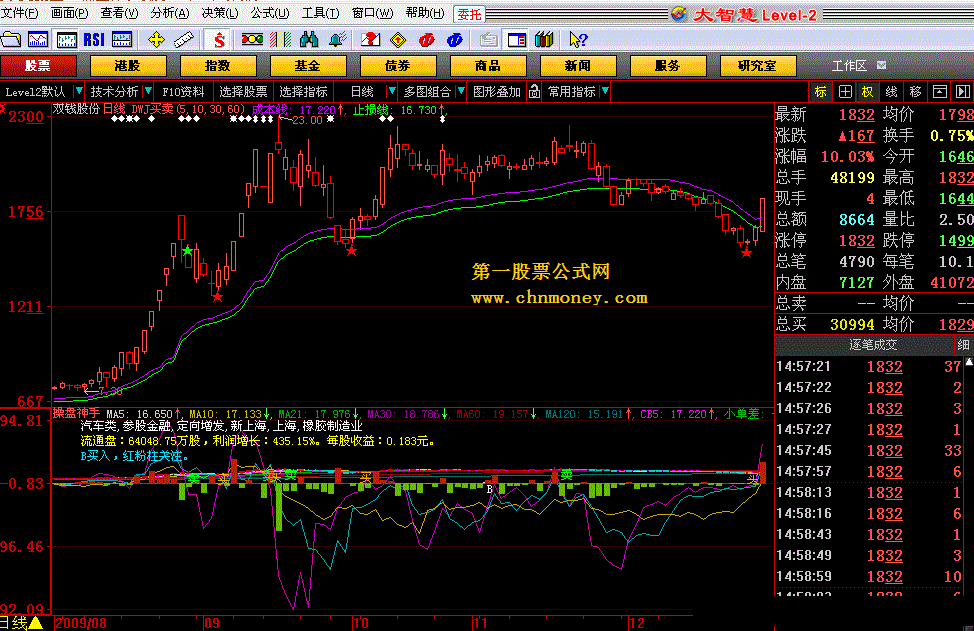This screenshot has height=631, width=974.
Task: Click the padlock icon after 图形叠加
Action: point(534,92)
